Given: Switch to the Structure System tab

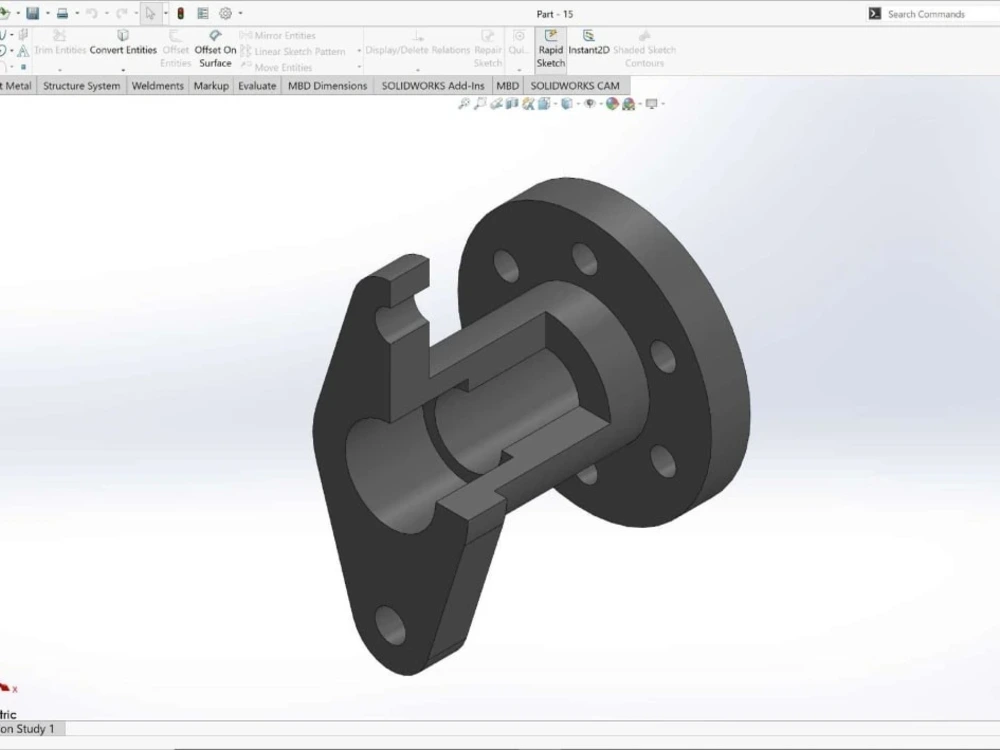Looking at the screenshot, I should [82, 85].
